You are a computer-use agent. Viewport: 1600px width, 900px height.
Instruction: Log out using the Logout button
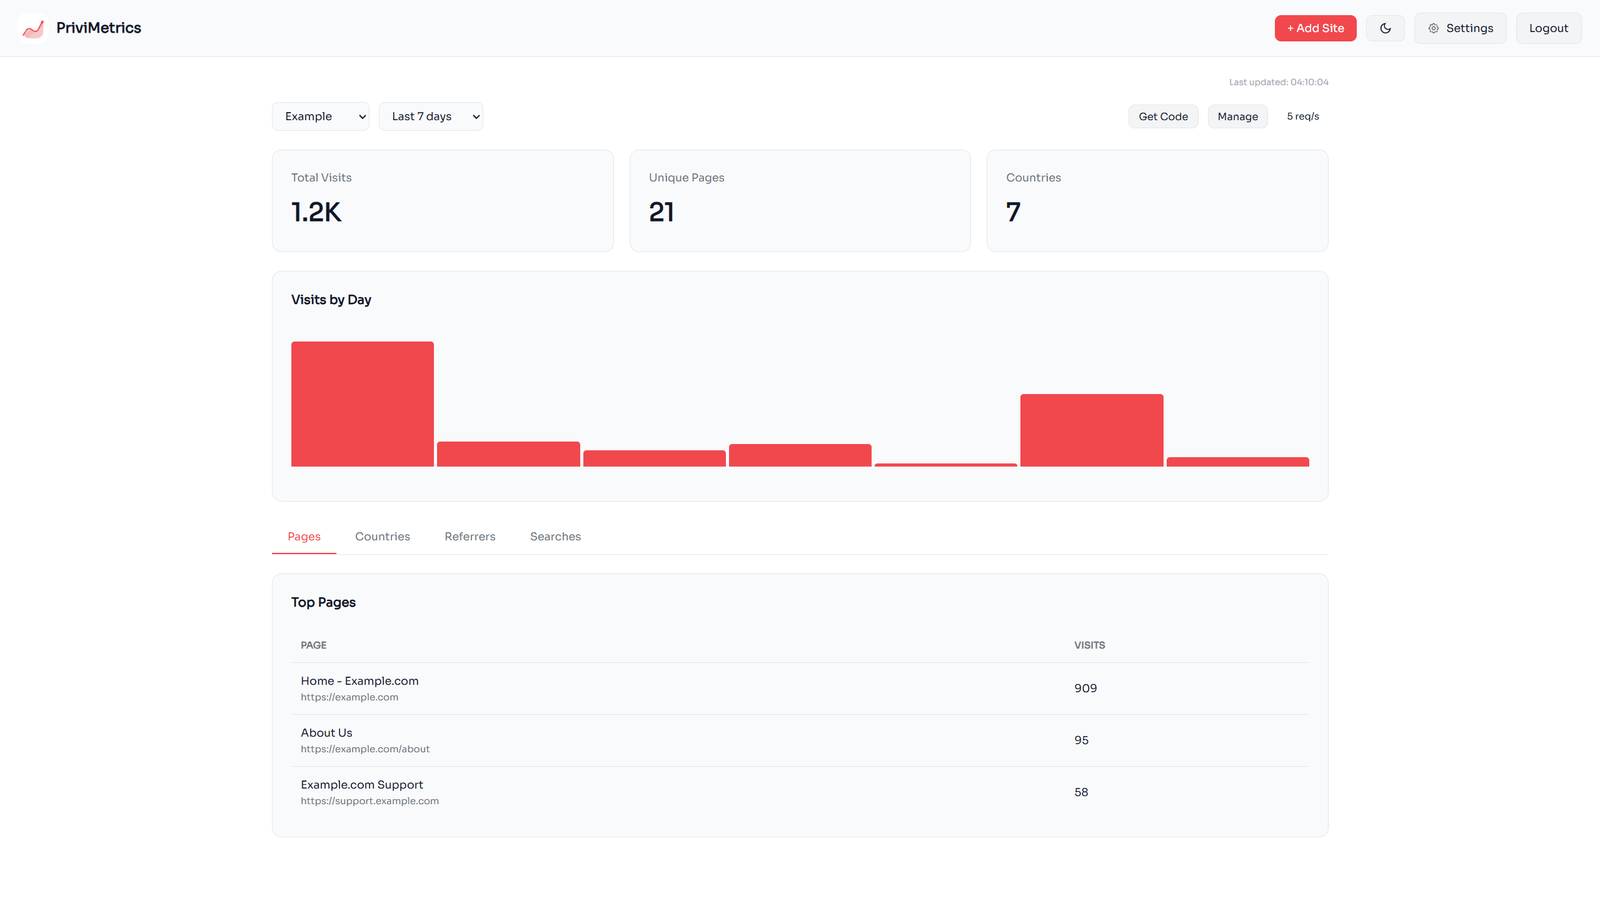point(1548,29)
